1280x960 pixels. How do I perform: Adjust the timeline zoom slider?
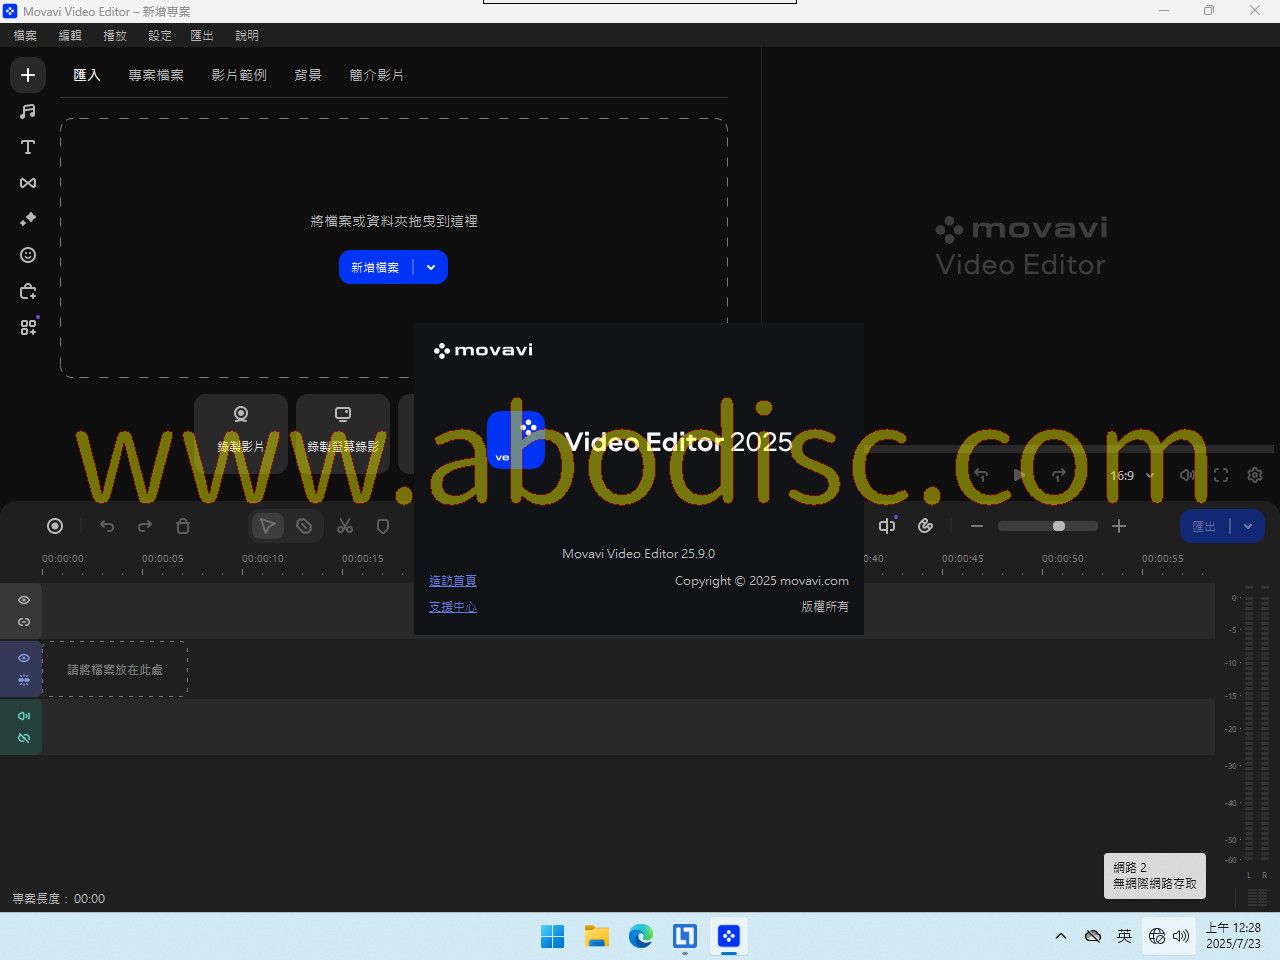point(1048,526)
